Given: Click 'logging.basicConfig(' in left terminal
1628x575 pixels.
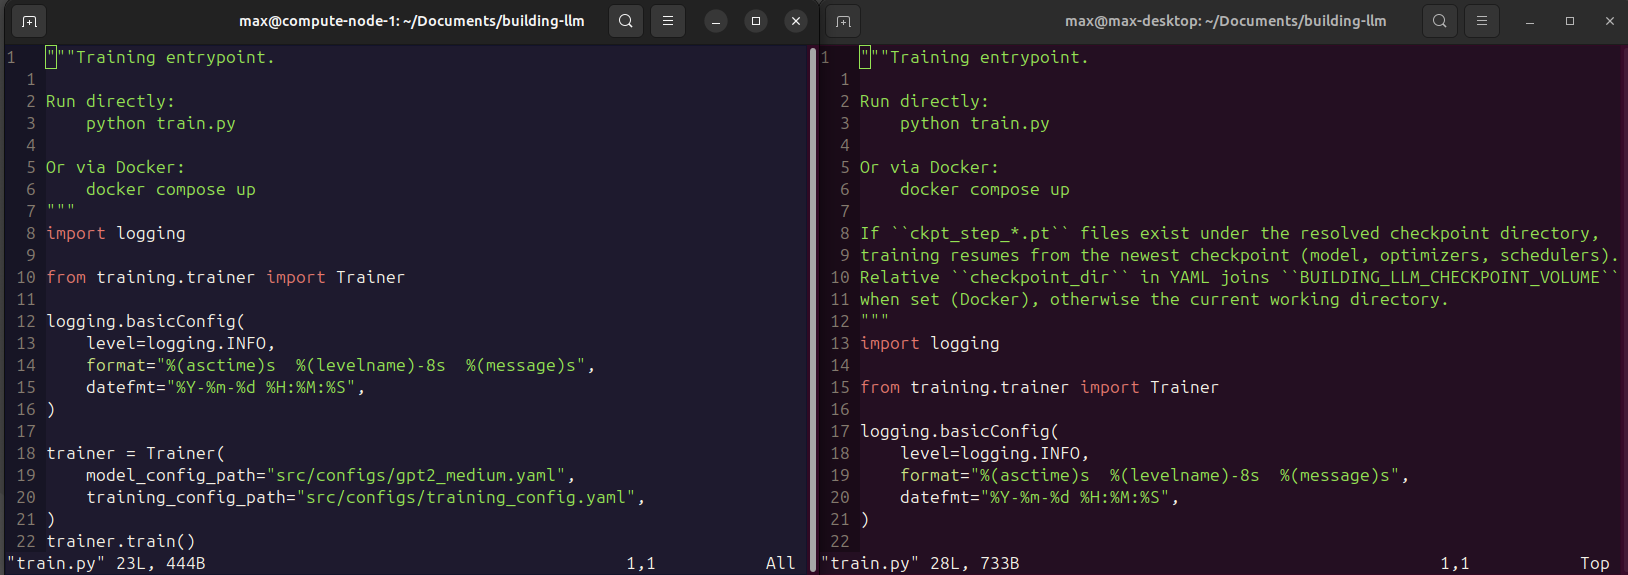Looking at the screenshot, I should 146,322.
